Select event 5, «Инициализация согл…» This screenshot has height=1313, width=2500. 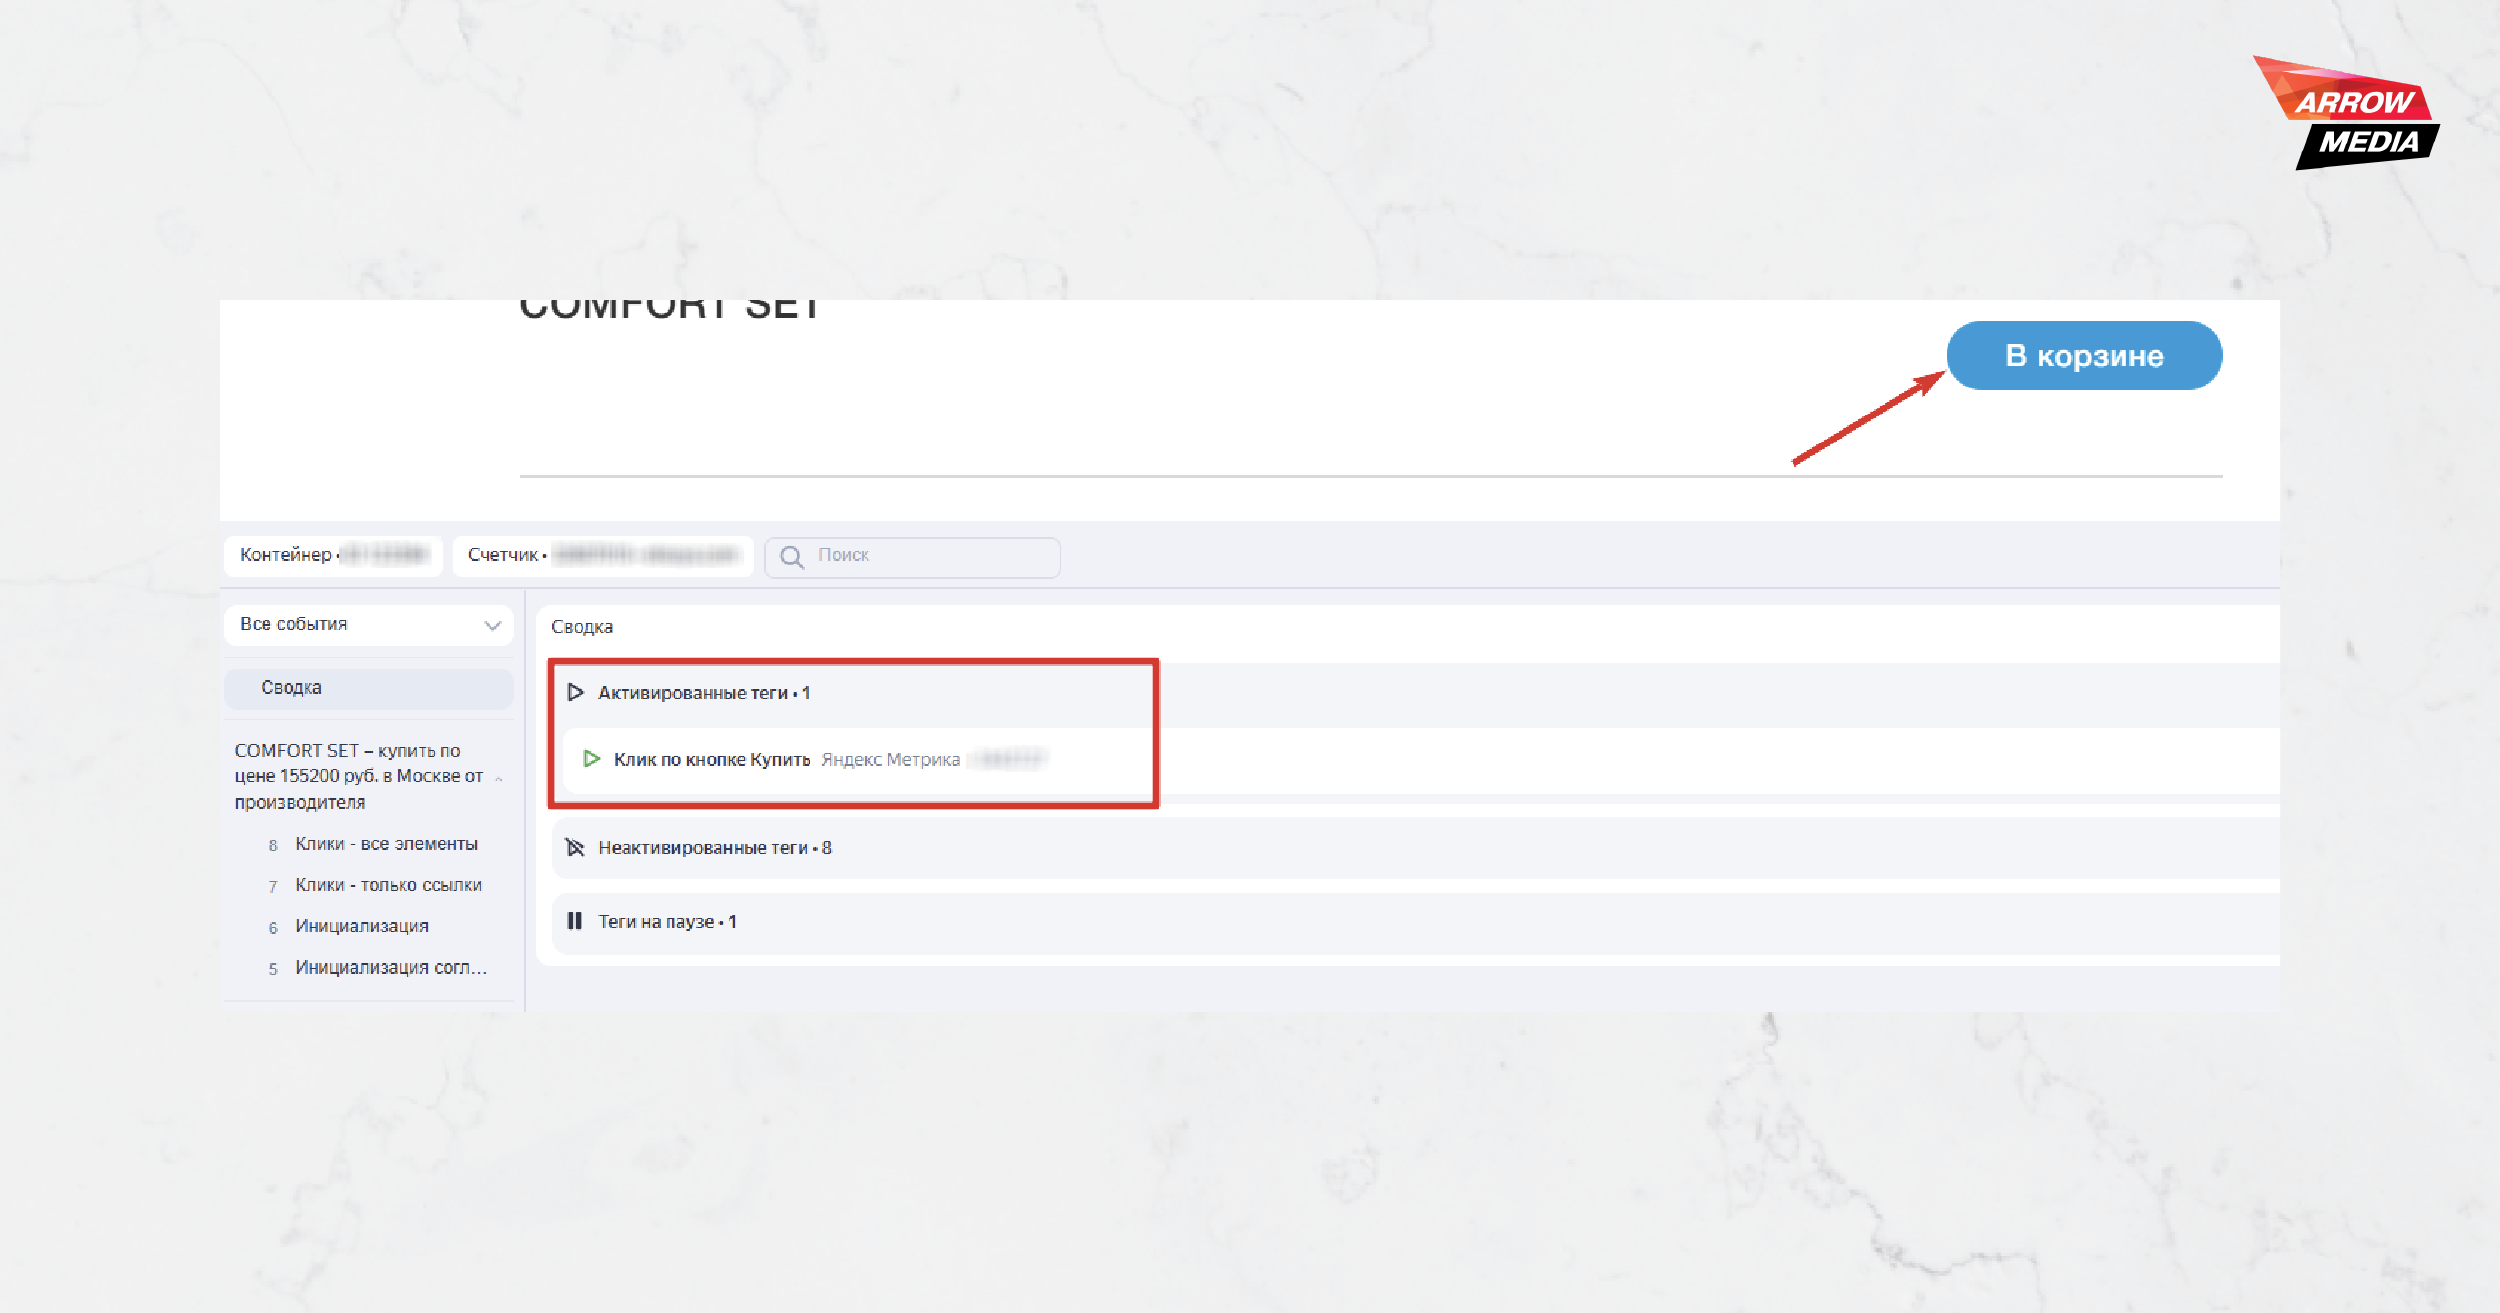[x=390, y=967]
